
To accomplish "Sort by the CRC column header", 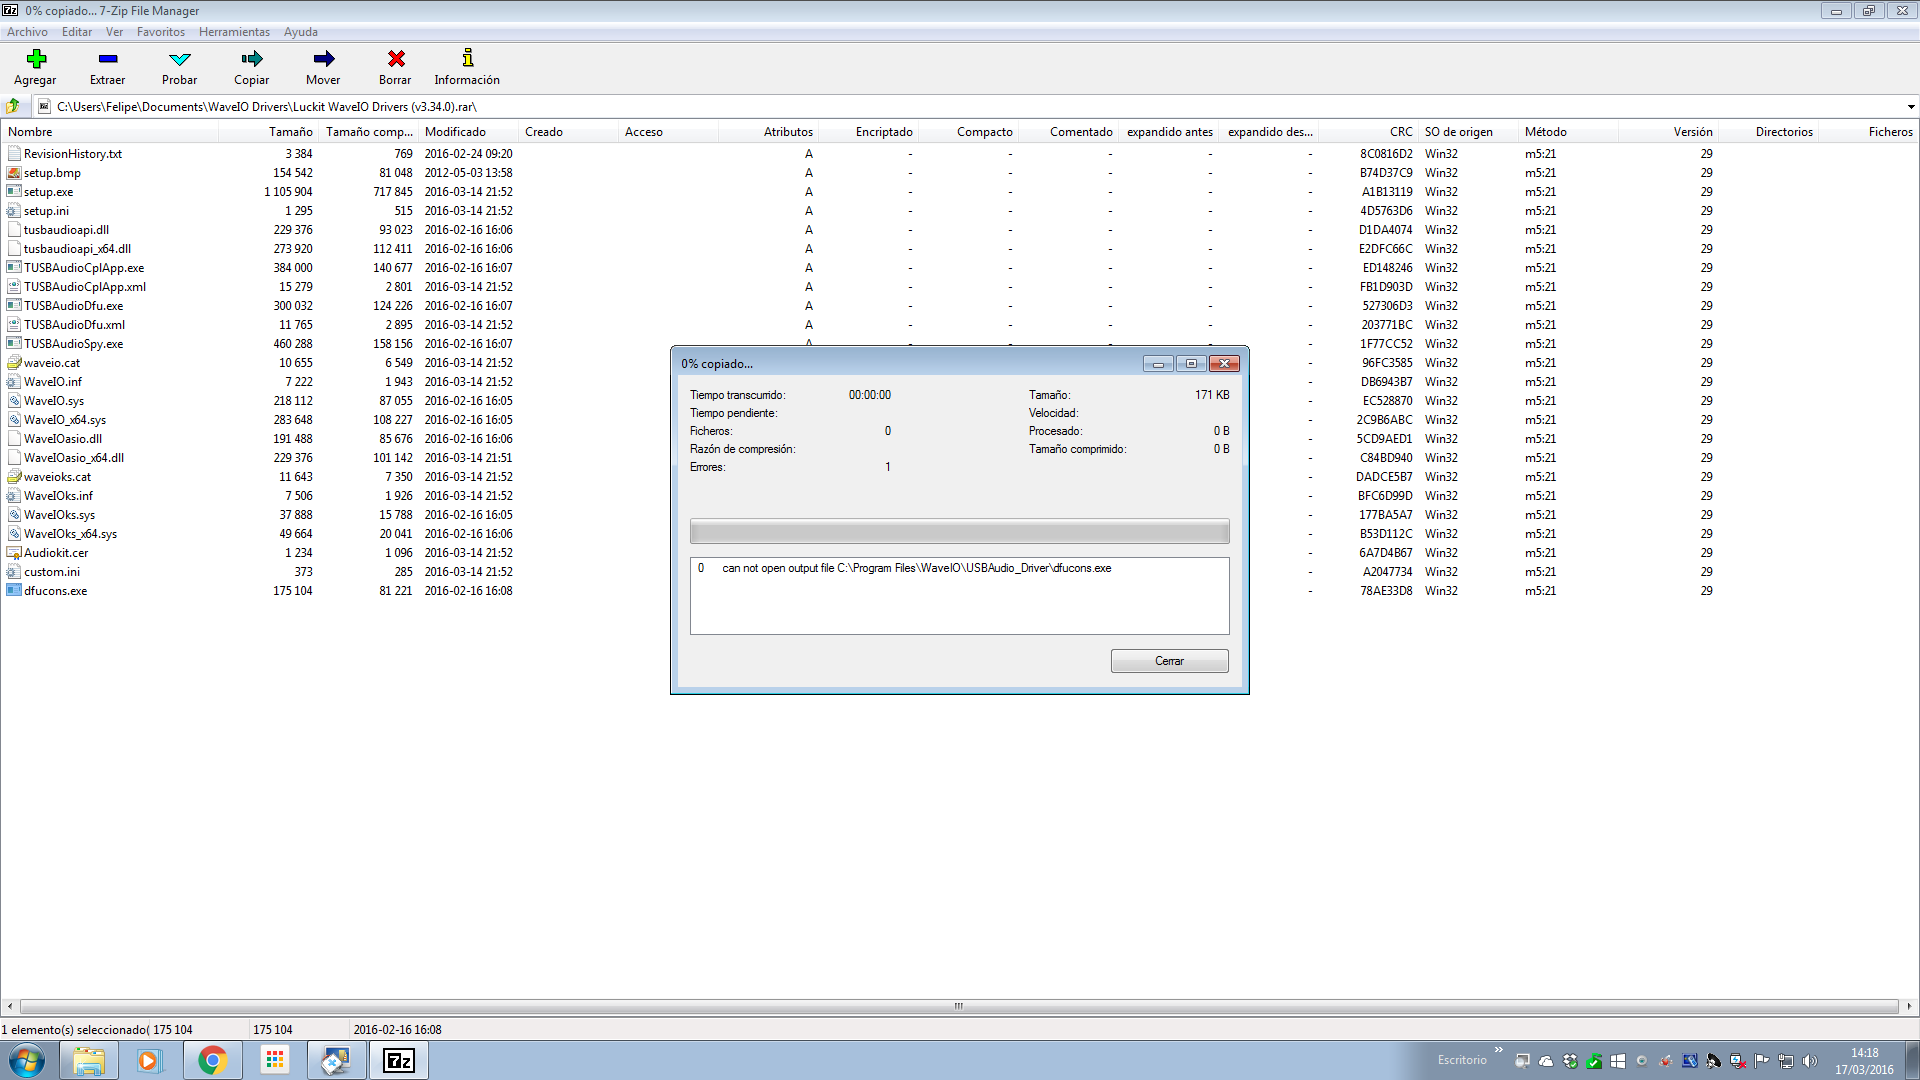I will pos(1368,132).
